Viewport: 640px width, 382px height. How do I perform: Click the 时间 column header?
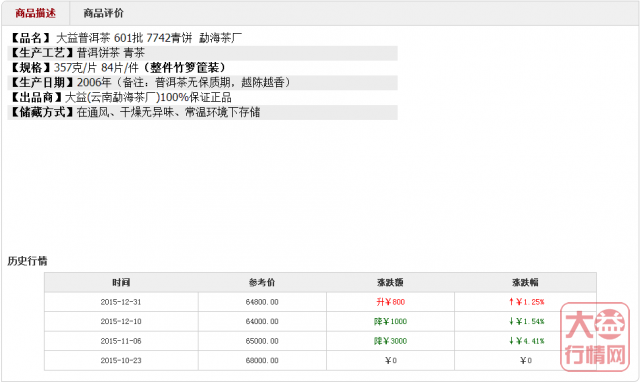click(121, 282)
